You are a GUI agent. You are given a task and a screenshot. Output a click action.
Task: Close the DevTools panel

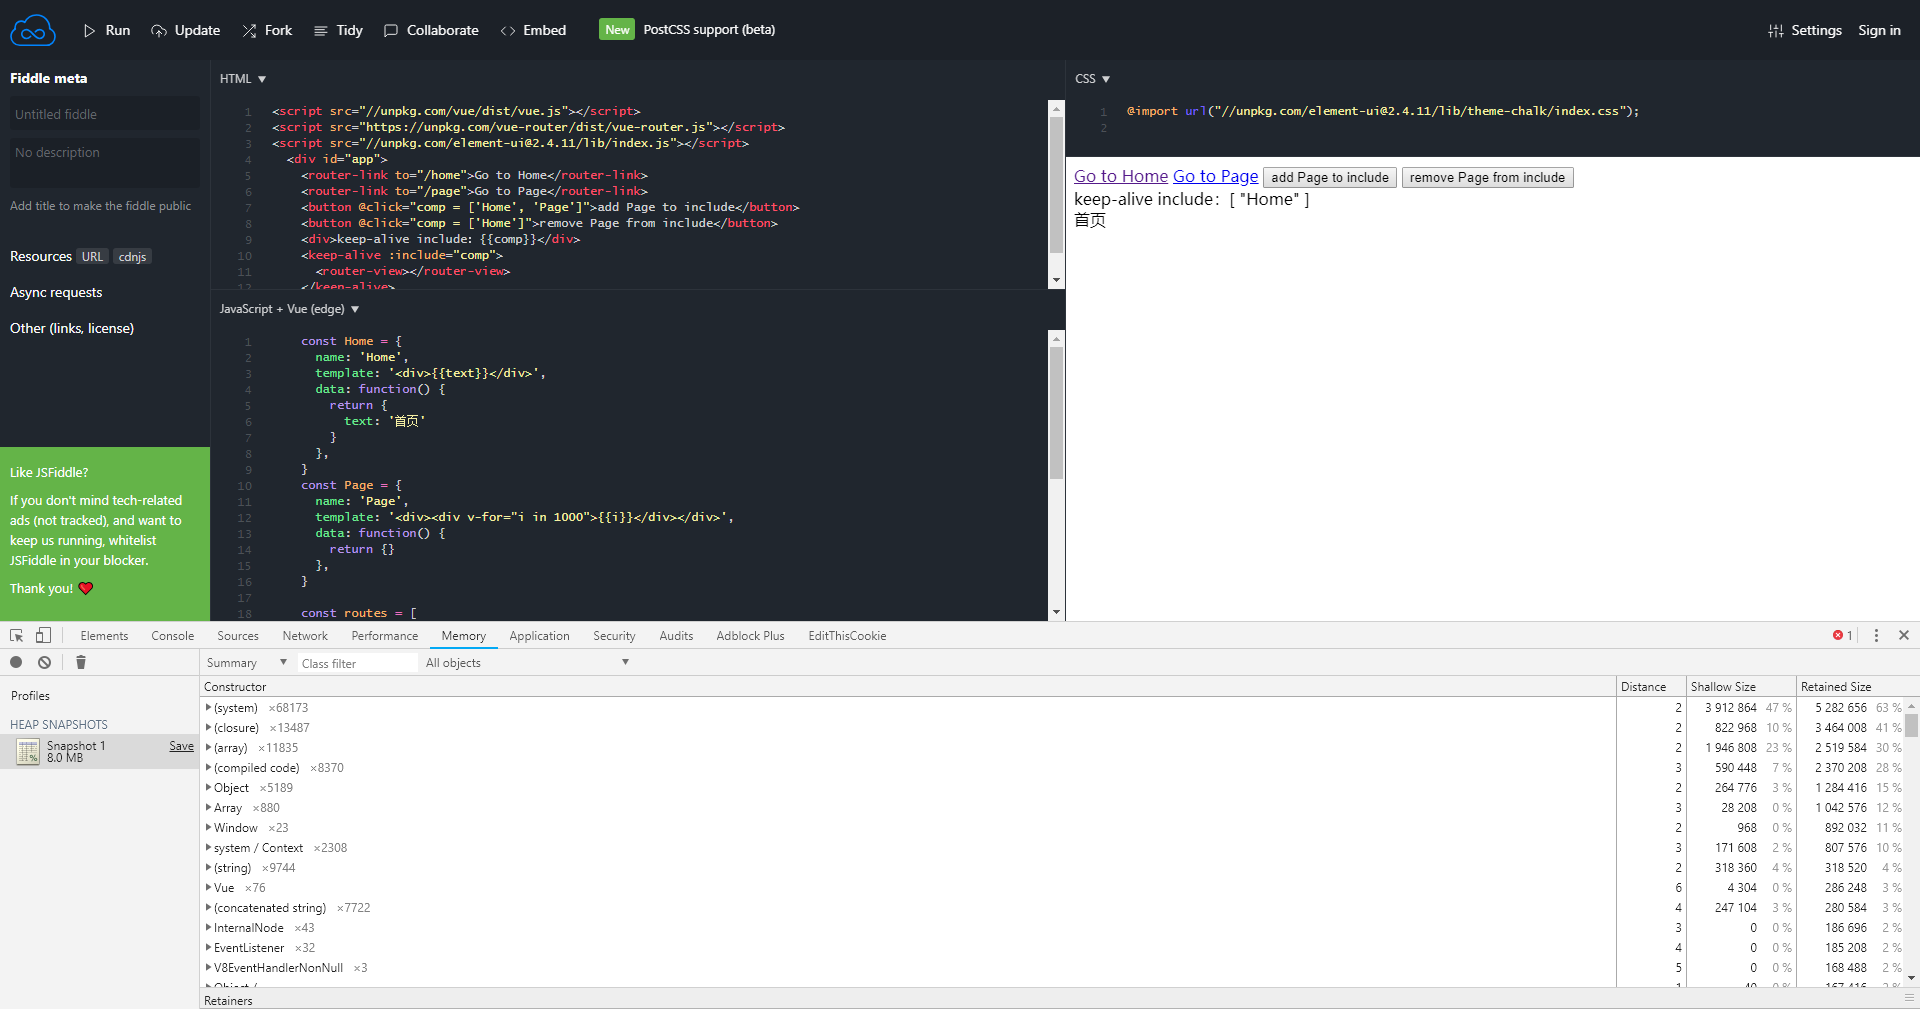(x=1904, y=635)
